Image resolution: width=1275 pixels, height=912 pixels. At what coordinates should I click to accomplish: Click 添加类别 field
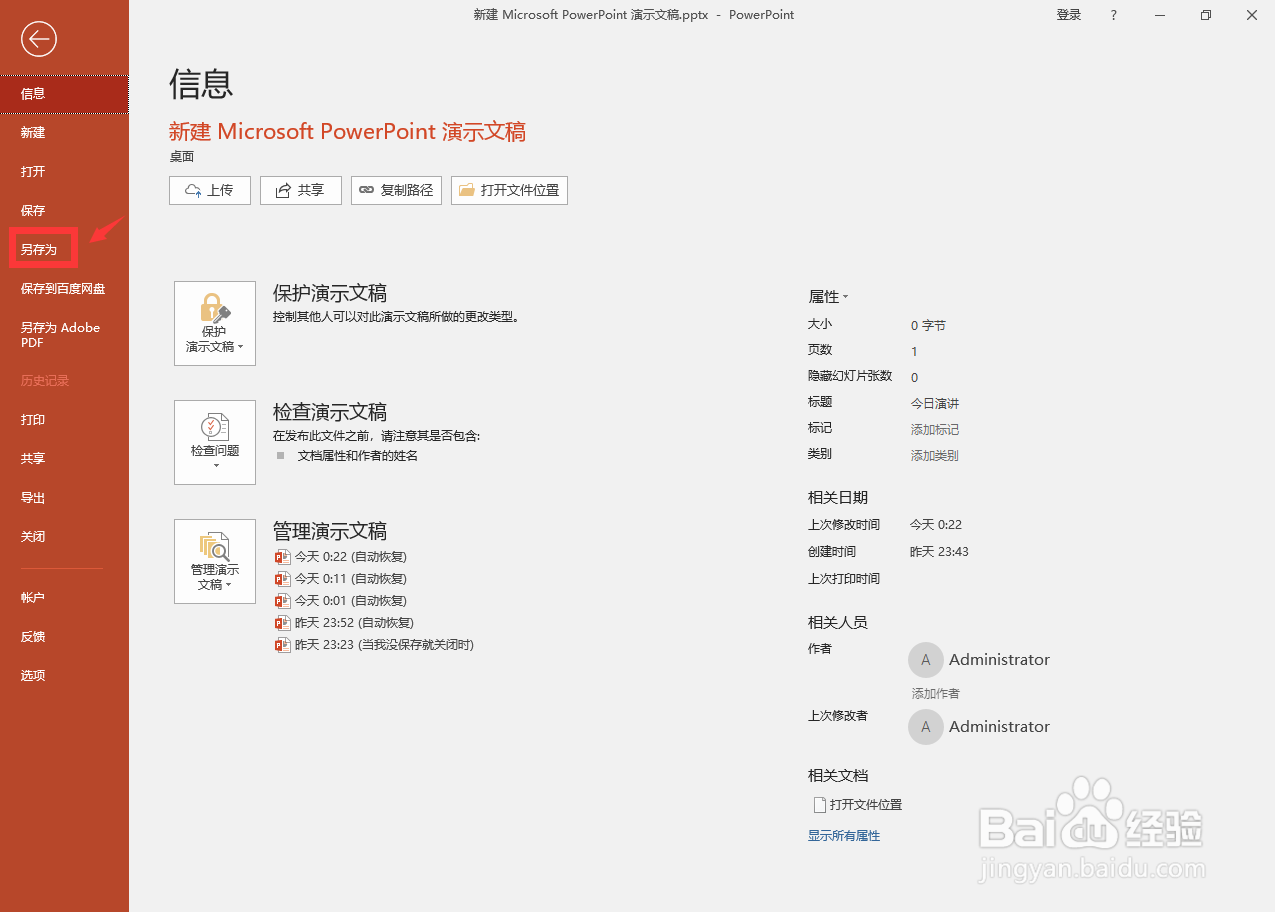tap(934, 456)
